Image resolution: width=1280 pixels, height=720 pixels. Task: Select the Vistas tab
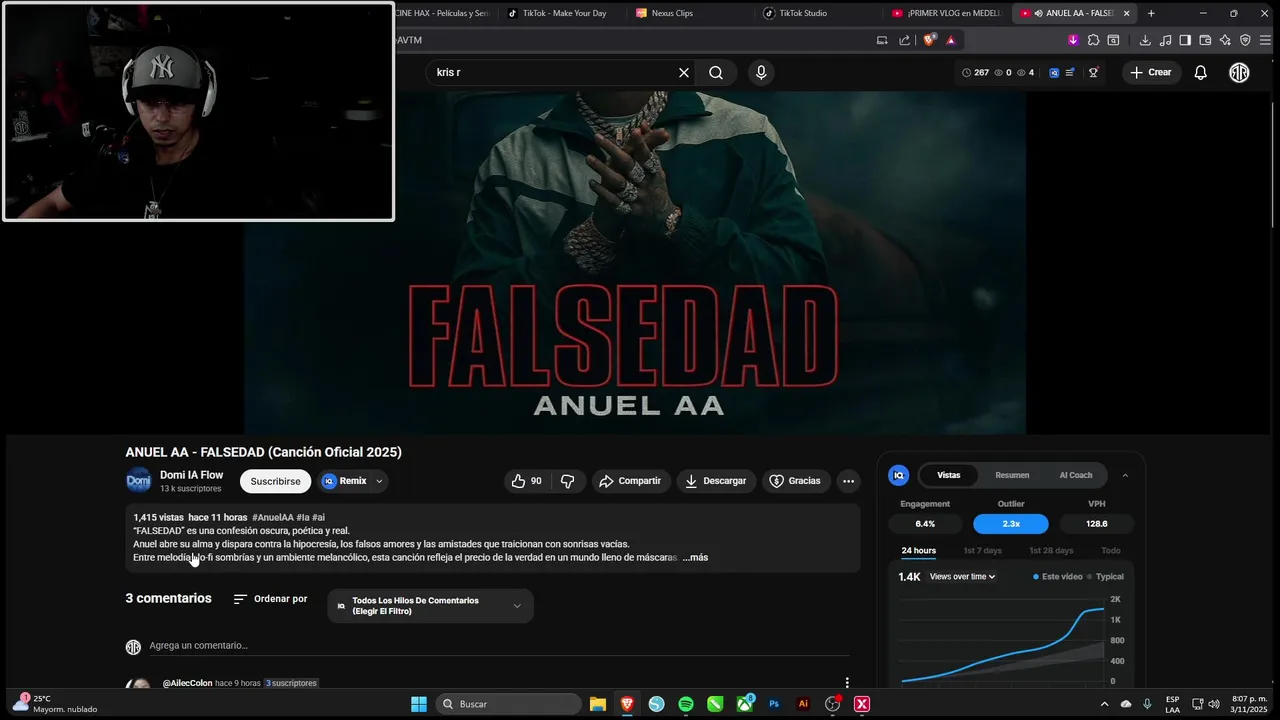pyautogui.click(x=948, y=475)
